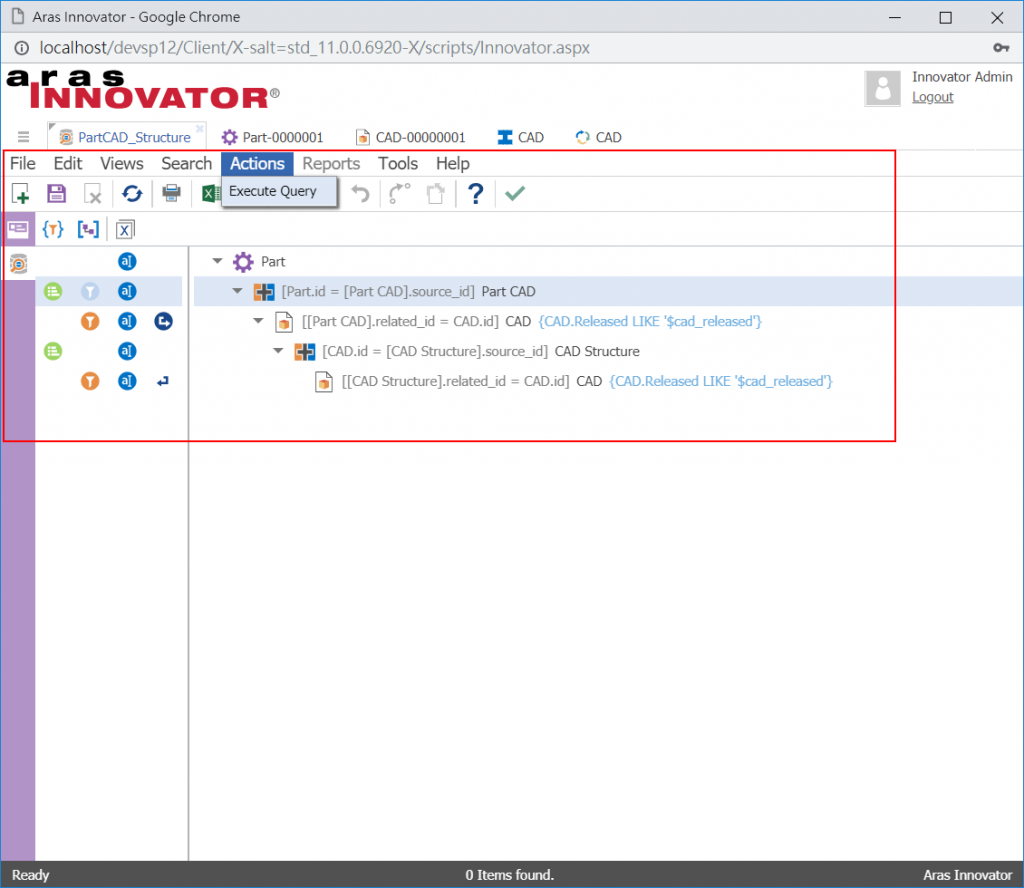Click the orange filter icon in the last CAD row
Image resolution: width=1024 pixels, height=888 pixels.
[90, 381]
